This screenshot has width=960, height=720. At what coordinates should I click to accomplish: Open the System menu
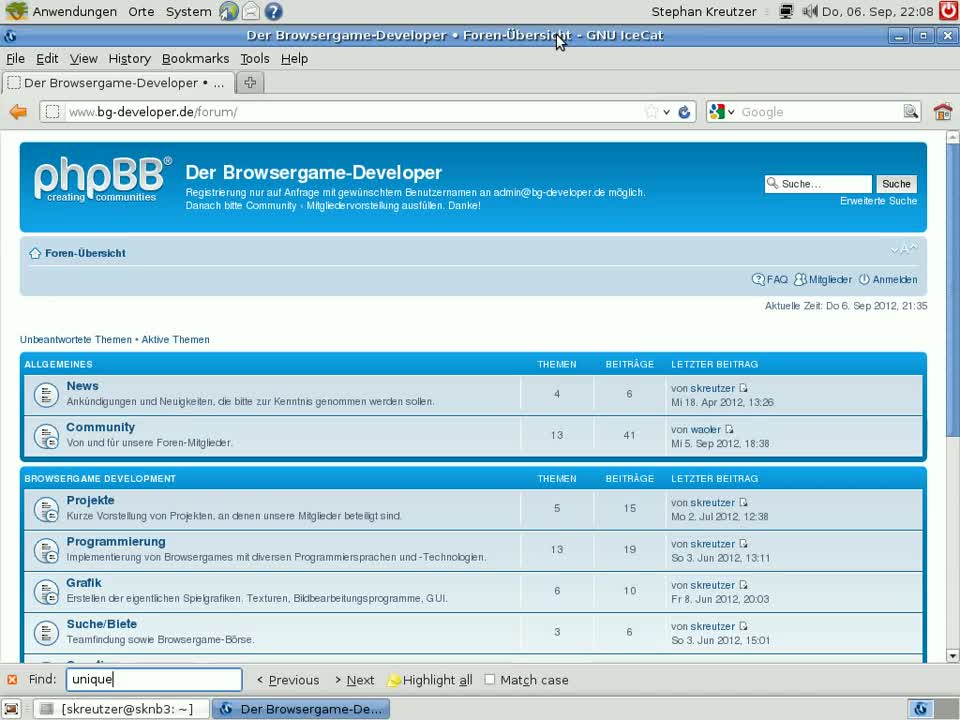(189, 11)
